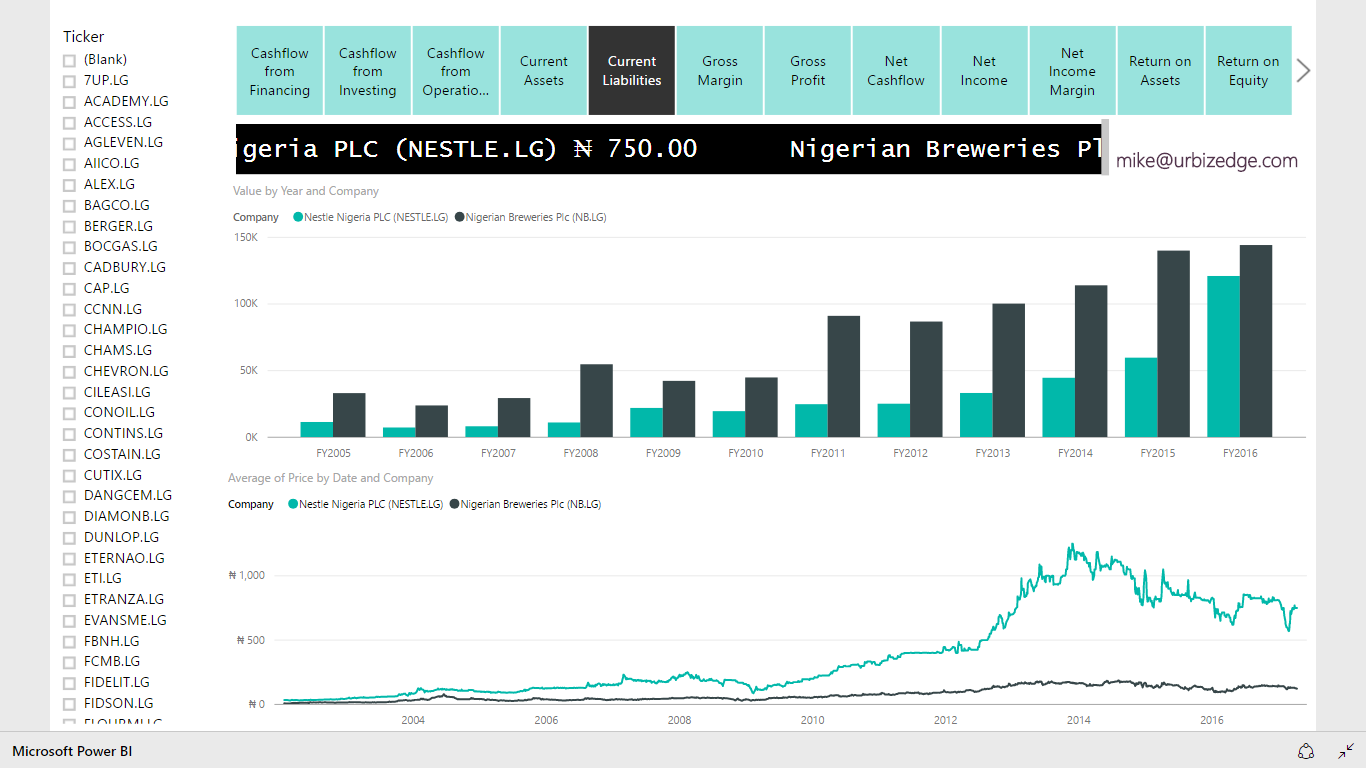Select the Gross Margin tile

[720, 71]
